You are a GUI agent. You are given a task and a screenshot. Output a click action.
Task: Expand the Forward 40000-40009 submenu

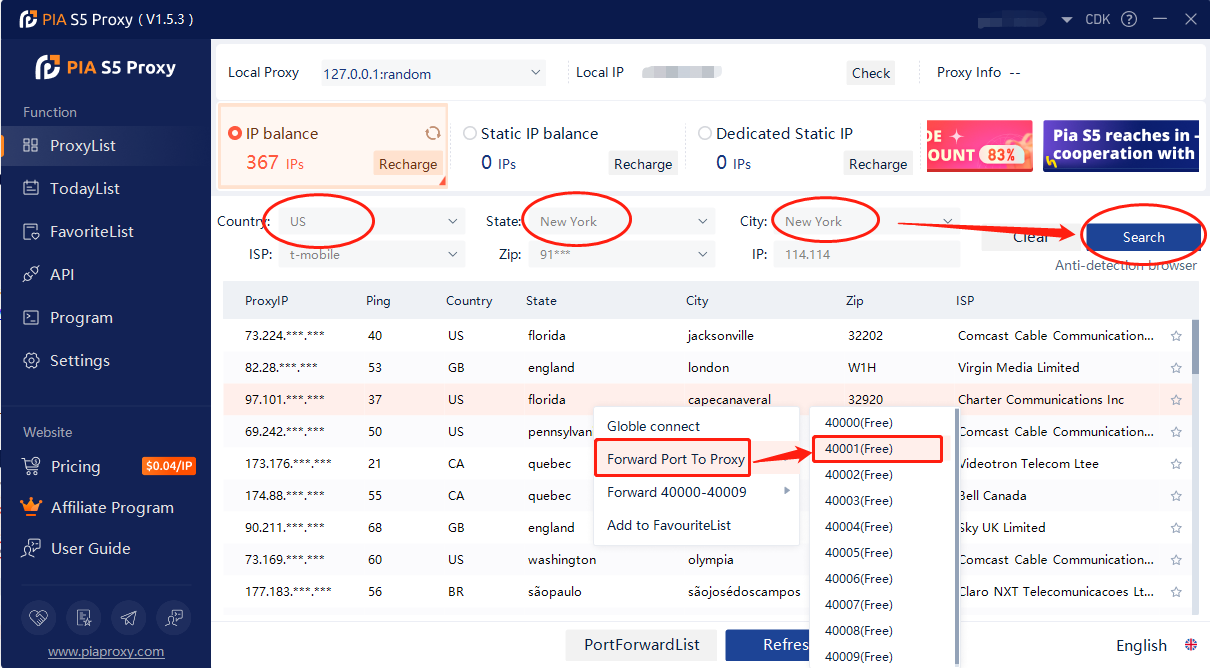click(697, 491)
